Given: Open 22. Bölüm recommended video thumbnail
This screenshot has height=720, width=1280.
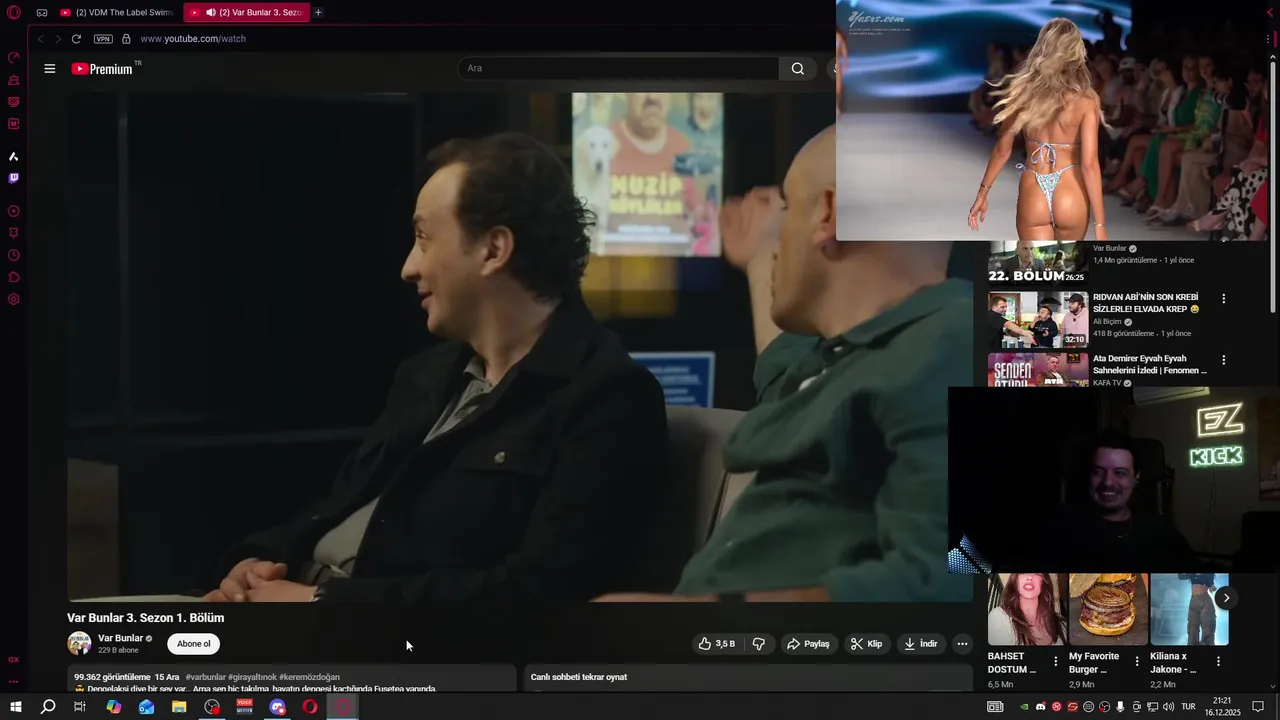Looking at the screenshot, I should [x=1038, y=263].
